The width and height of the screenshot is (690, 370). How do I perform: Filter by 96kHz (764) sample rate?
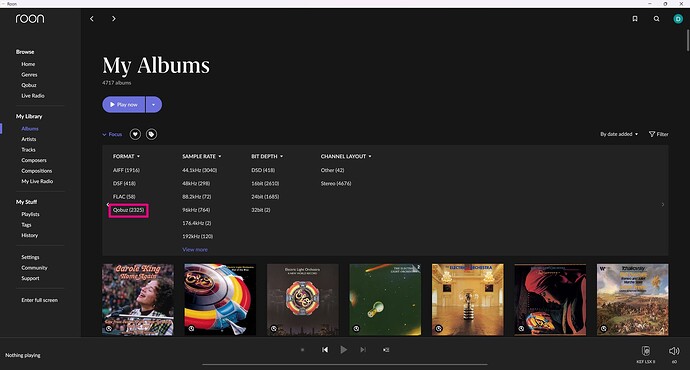(x=196, y=210)
